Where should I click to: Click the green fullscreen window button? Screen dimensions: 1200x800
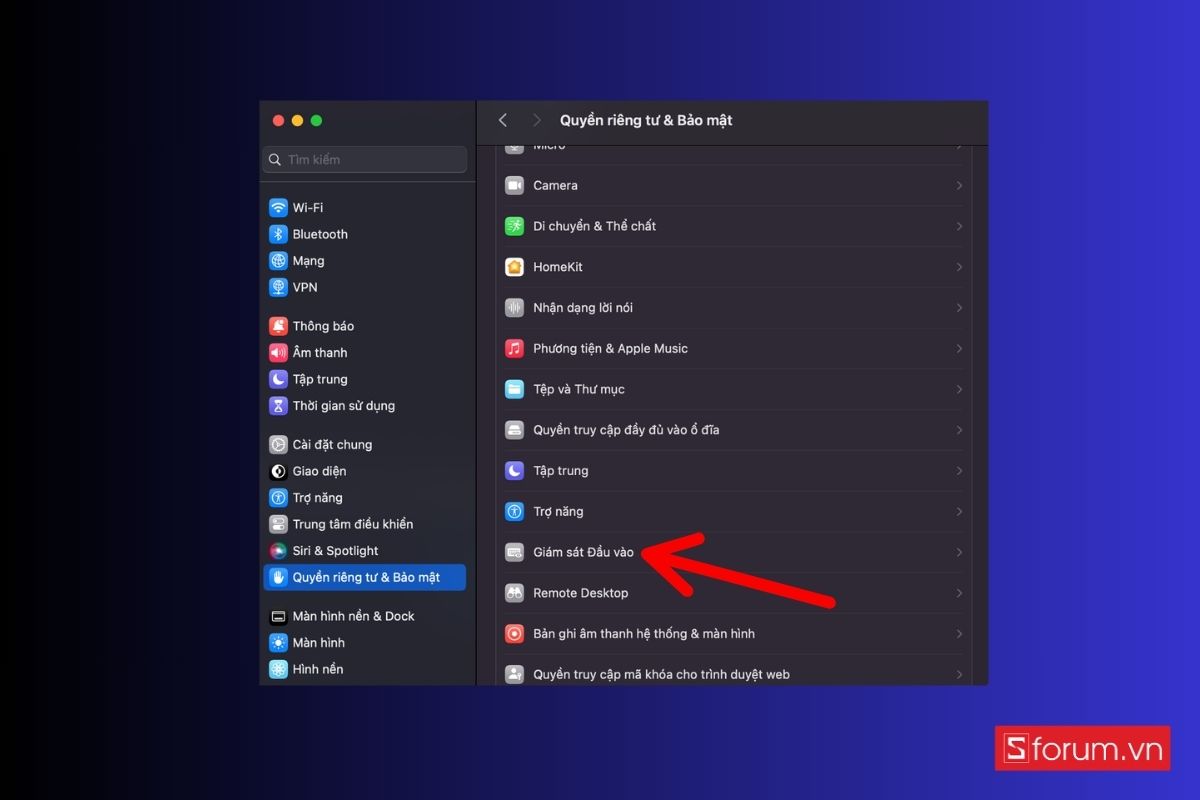tap(316, 121)
